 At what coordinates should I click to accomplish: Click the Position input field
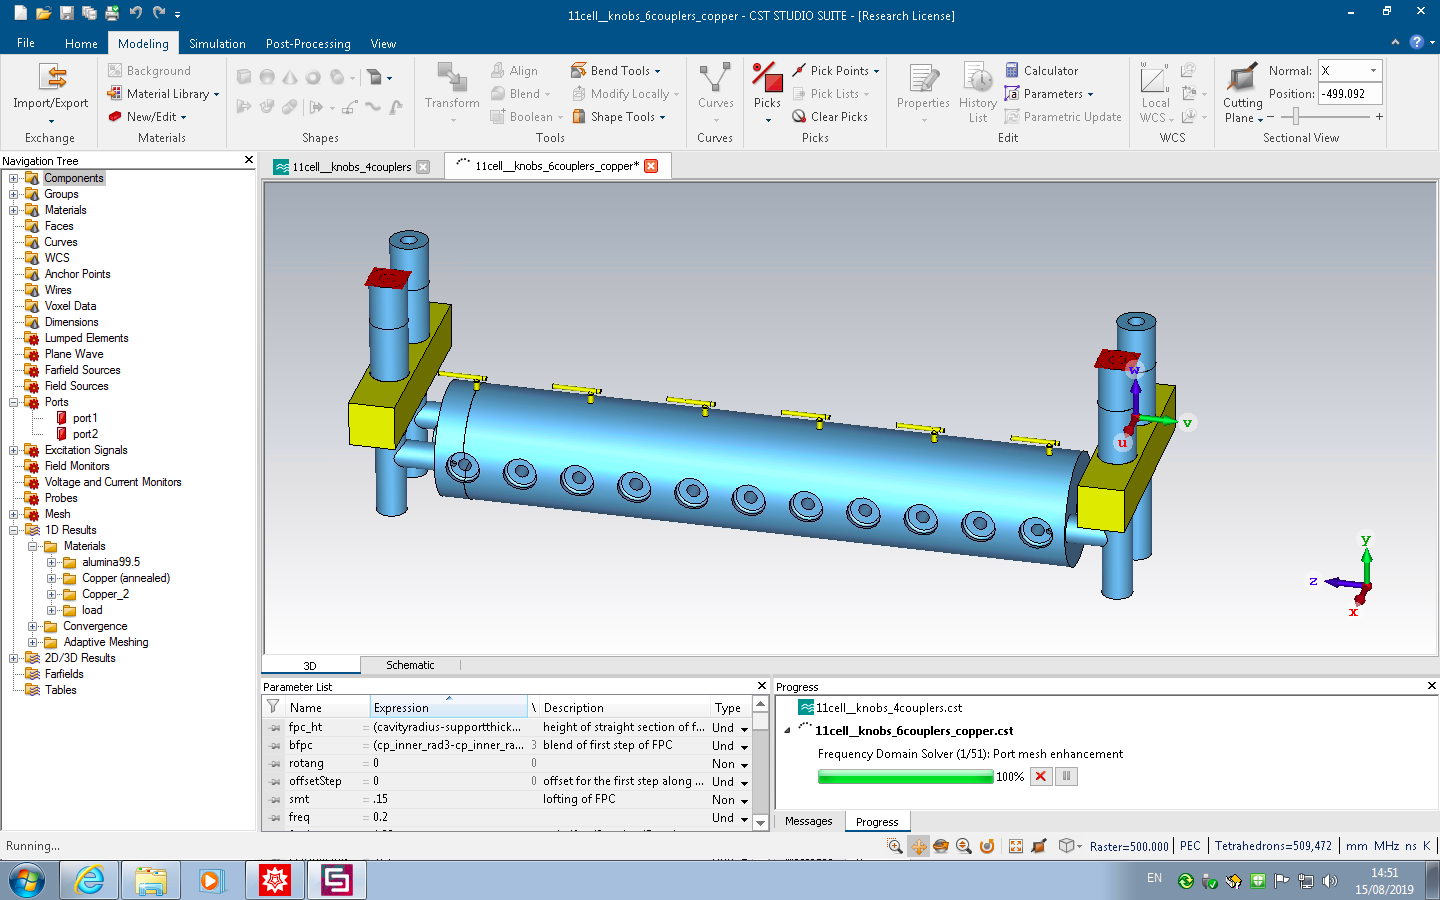coord(1349,94)
